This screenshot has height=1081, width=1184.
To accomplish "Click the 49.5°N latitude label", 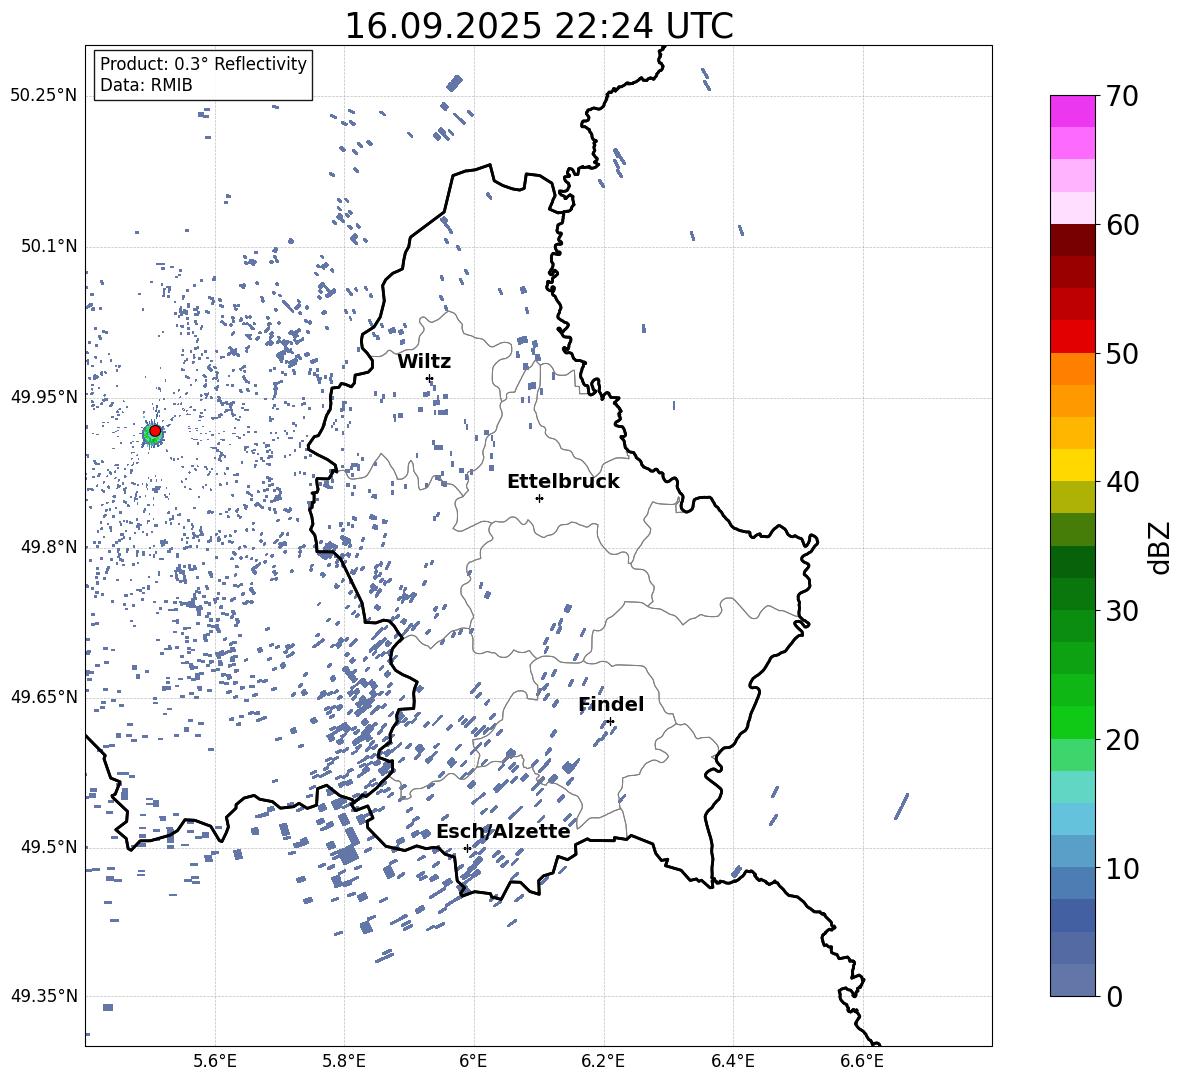I will [49, 847].
